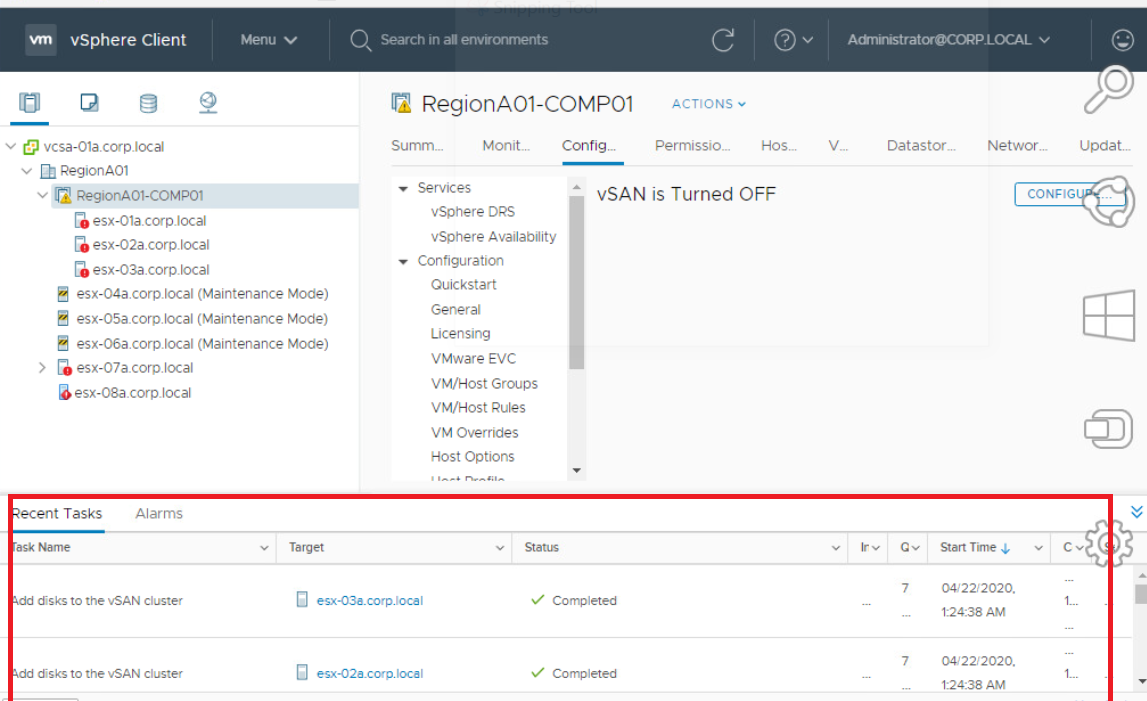Collapse the Configuration section
The height and width of the screenshot is (701, 1147).
click(403, 261)
